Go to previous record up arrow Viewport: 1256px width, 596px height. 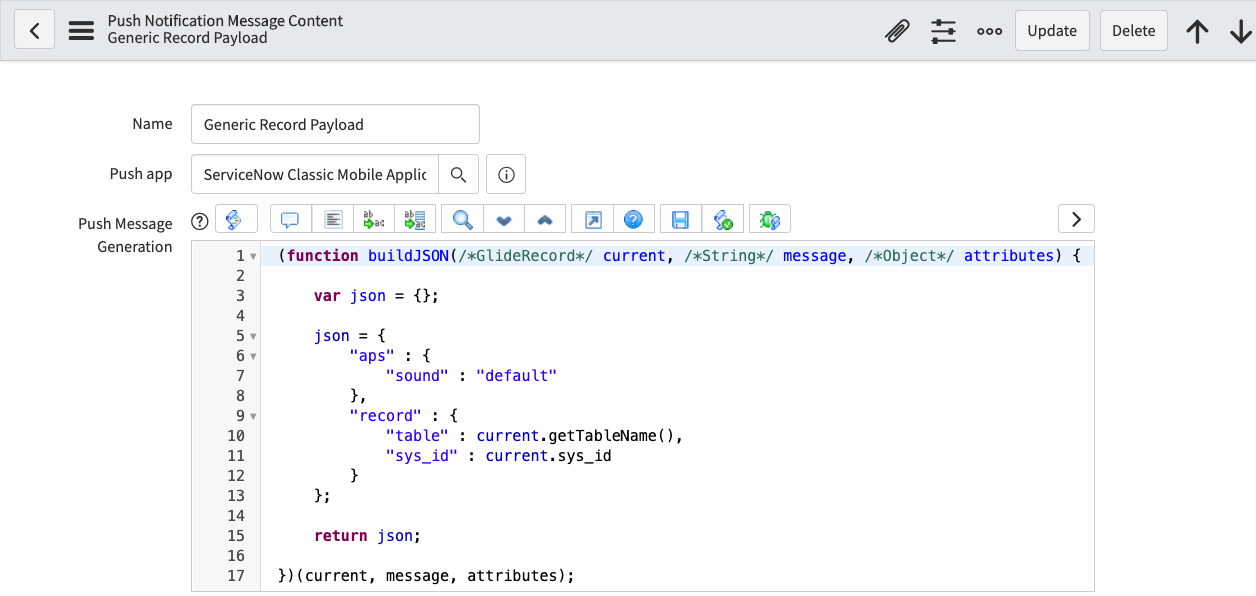click(1197, 31)
